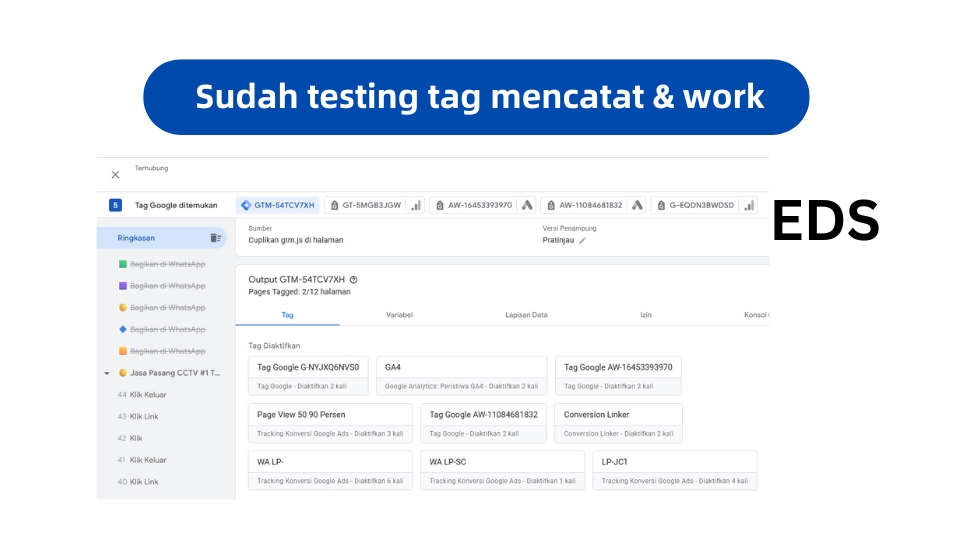Click the Google Ads icon after AW-11084681832
The height and width of the screenshot is (540, 960).
637,205
